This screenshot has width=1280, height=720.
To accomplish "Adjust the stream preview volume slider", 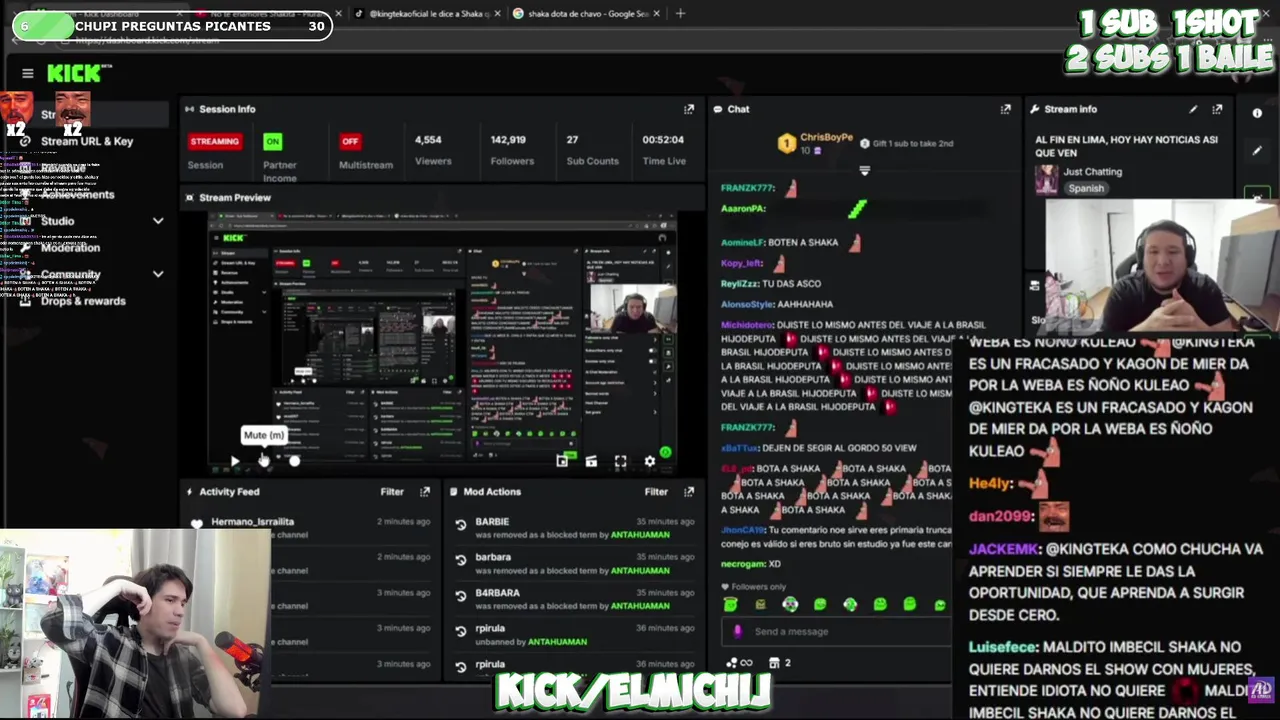I will (294, 461).
